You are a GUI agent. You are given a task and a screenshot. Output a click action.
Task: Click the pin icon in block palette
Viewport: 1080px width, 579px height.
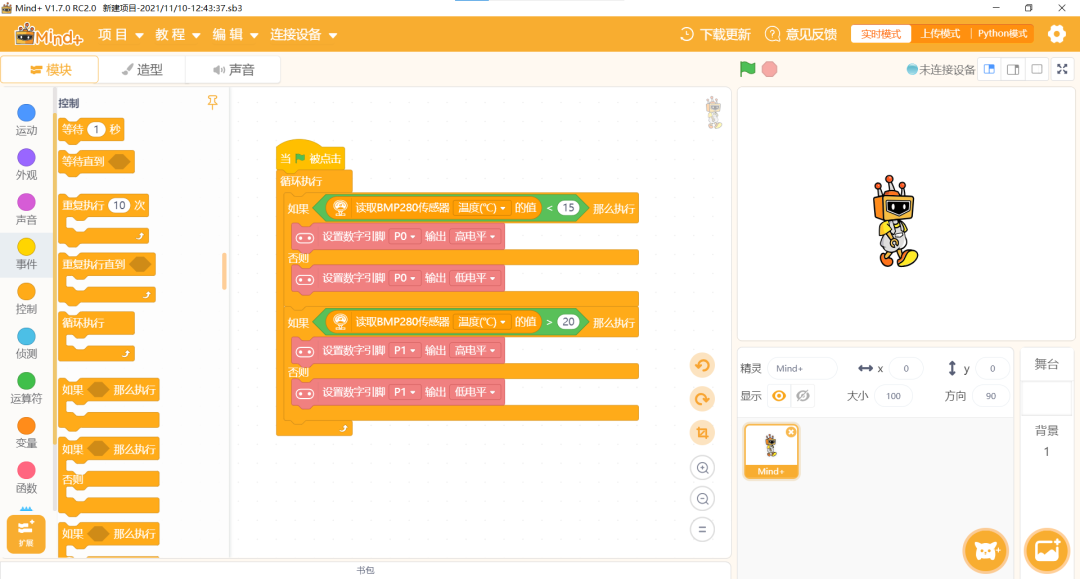[x=212, y=102]
